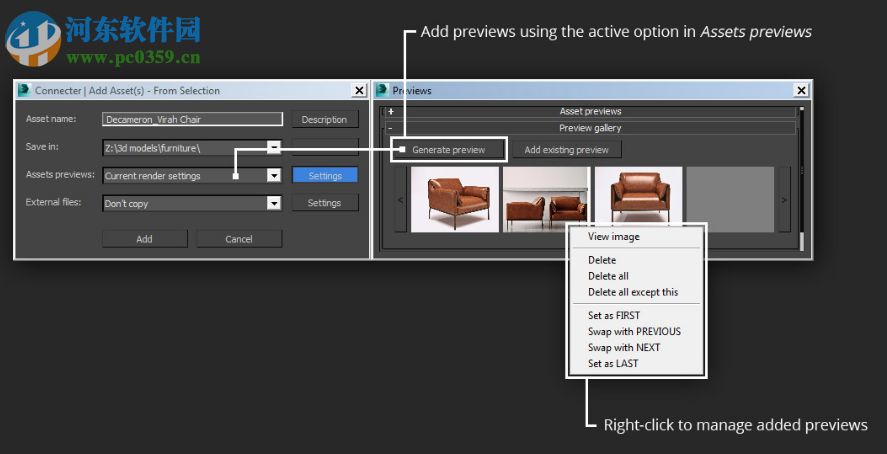Click the Cancel button
Screen dimensions: 887x454
[x=239, y=239]
